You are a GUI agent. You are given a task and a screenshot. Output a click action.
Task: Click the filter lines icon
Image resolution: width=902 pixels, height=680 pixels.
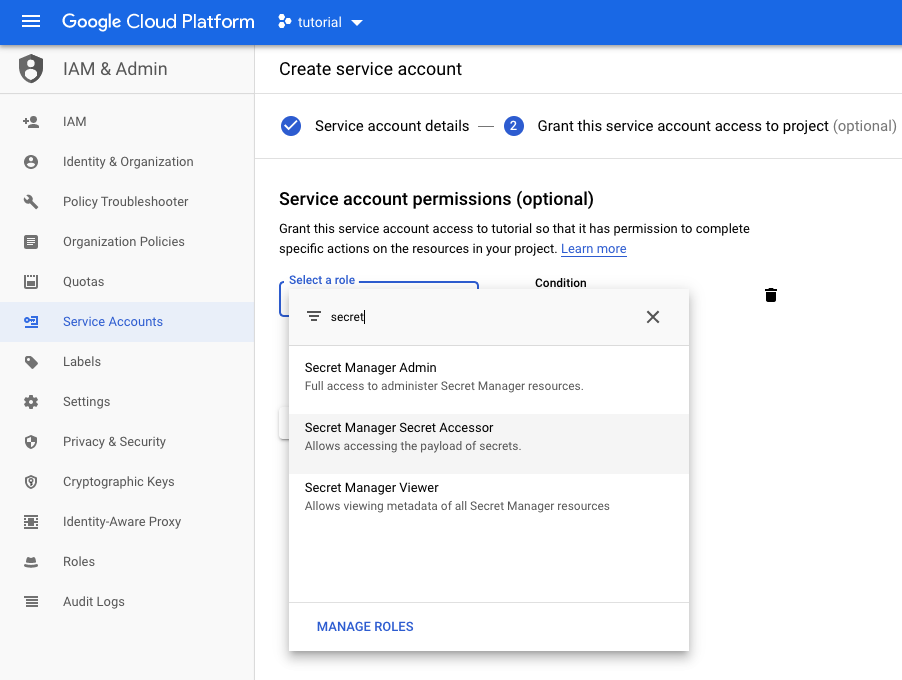(x=314, y=316)
